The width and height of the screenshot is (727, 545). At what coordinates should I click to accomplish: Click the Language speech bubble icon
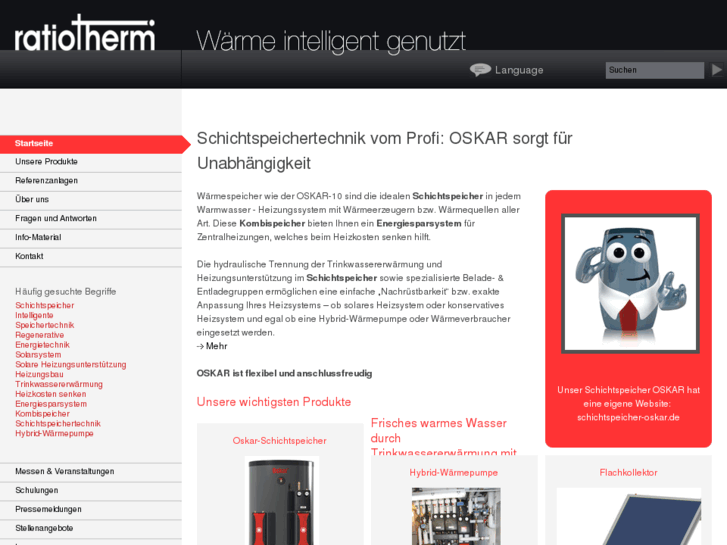coord(480,70)
